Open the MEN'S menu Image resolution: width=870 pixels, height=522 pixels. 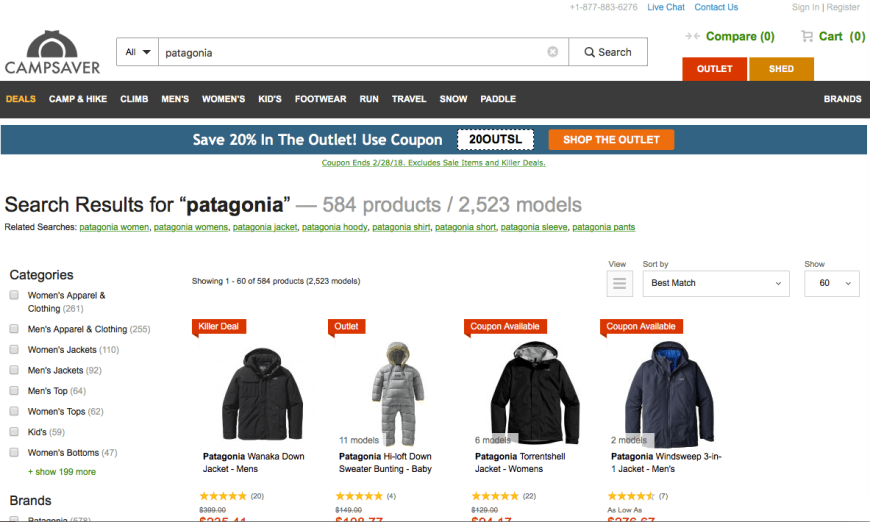[175, 99]
